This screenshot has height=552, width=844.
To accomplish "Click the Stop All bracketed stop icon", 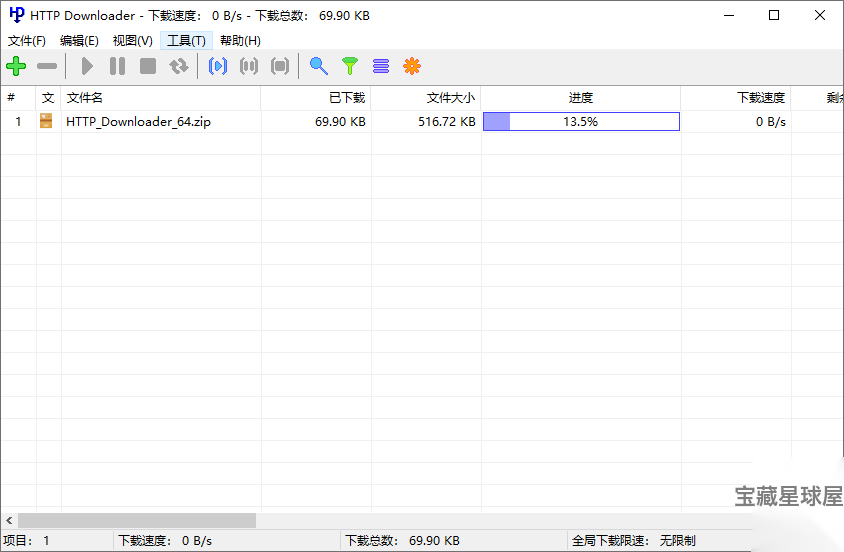I will tap(280, 66).
